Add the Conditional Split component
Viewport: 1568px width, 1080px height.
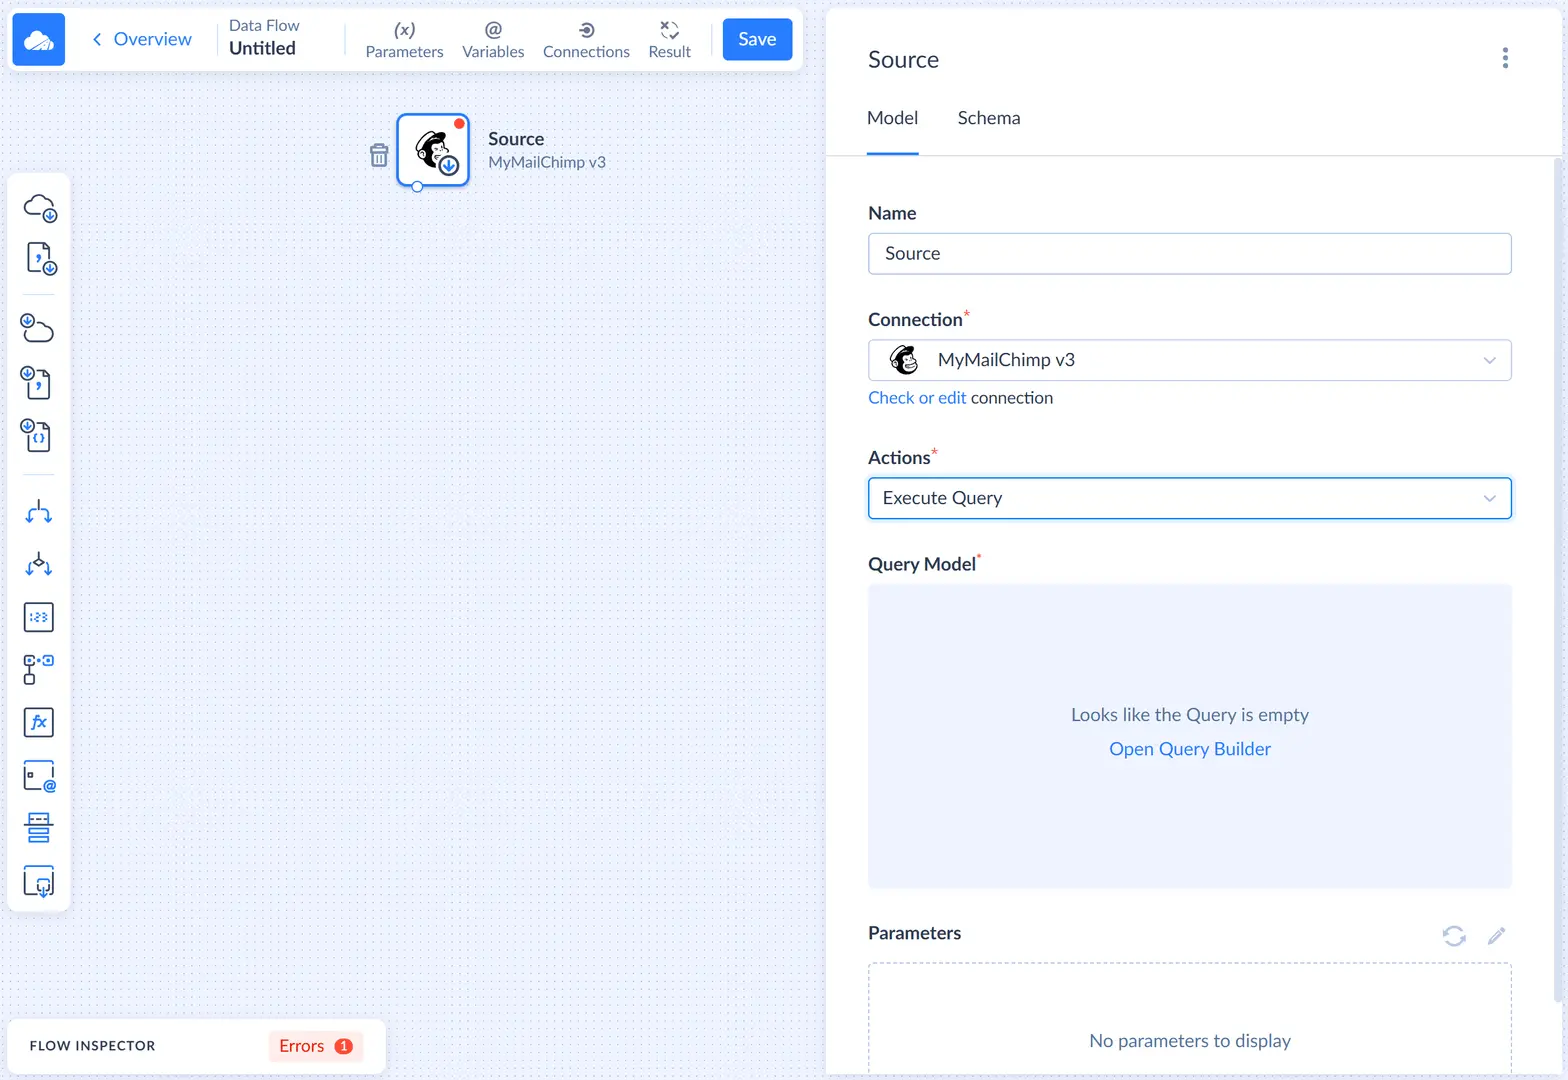tap(38, 564)
